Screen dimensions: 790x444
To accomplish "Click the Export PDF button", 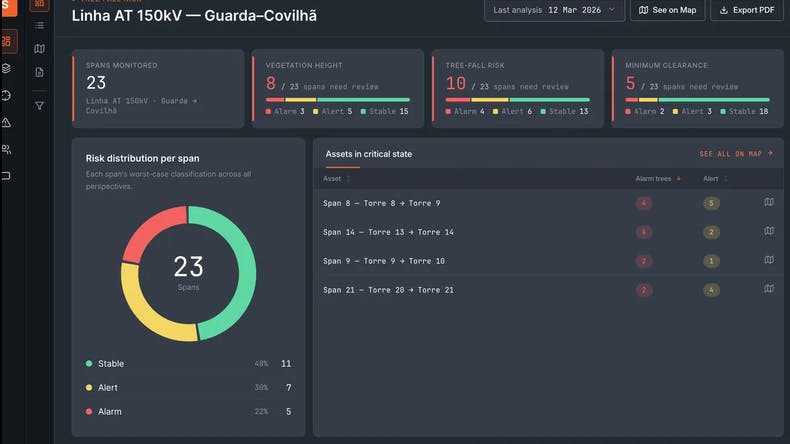I will [747, 10].
